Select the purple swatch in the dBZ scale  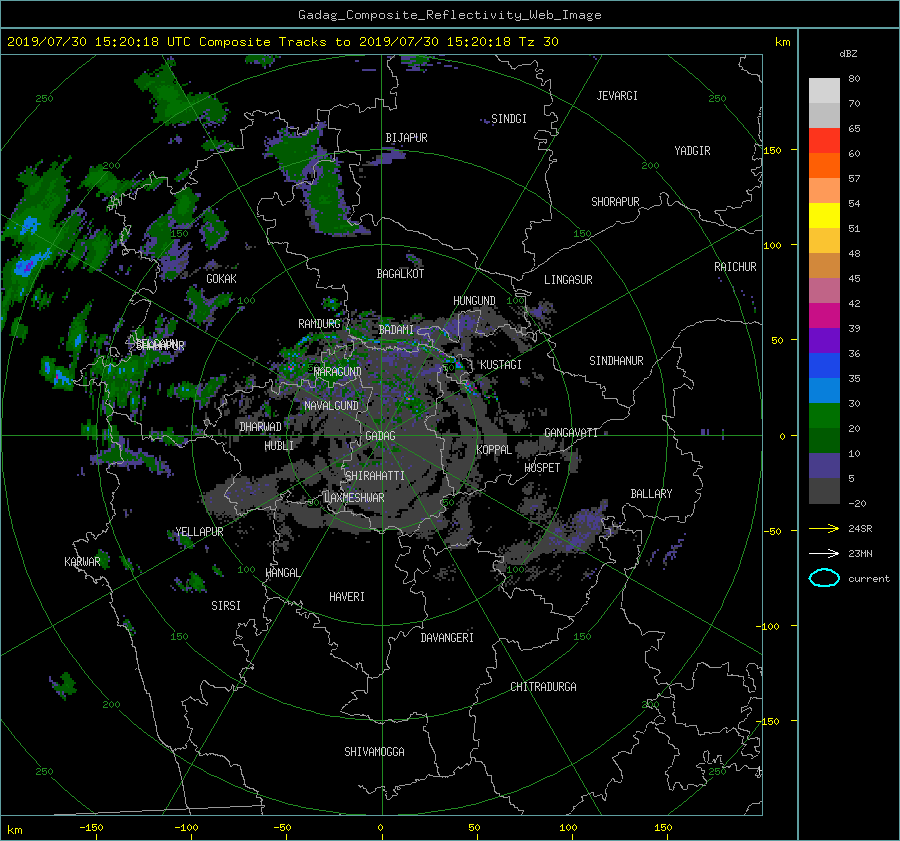(x=824, y=340)
